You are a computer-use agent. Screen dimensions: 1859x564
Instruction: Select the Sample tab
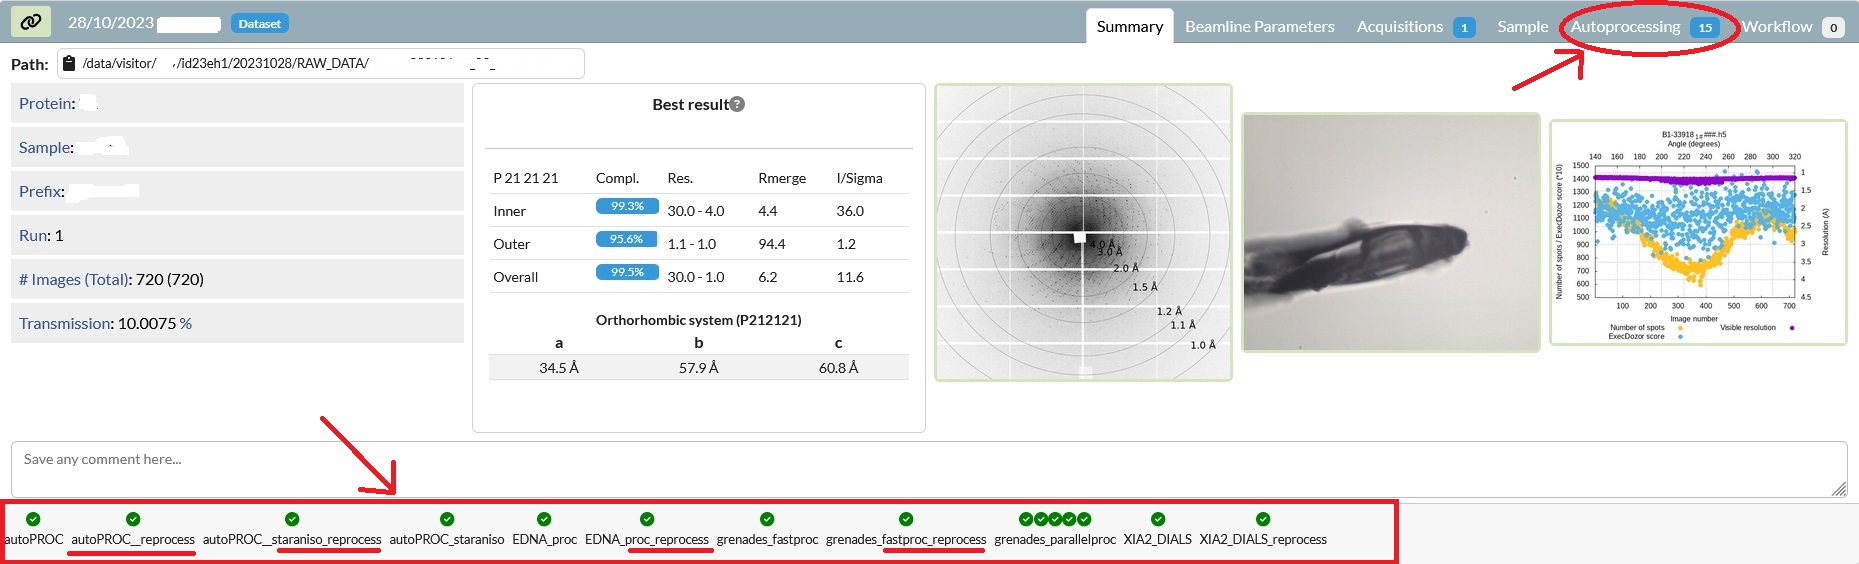click(1522, 27)
